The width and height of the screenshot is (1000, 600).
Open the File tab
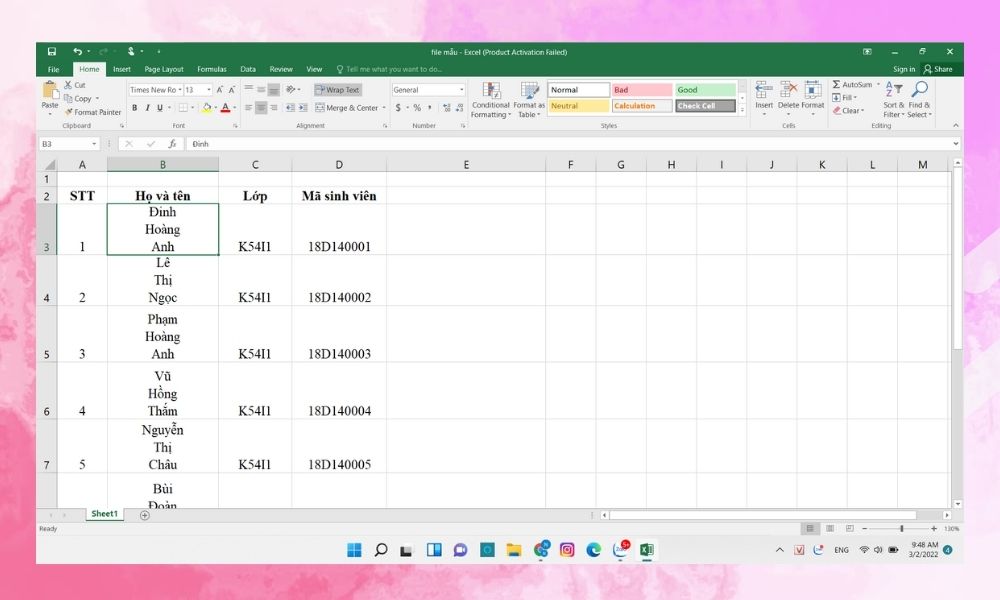(54, 69)
